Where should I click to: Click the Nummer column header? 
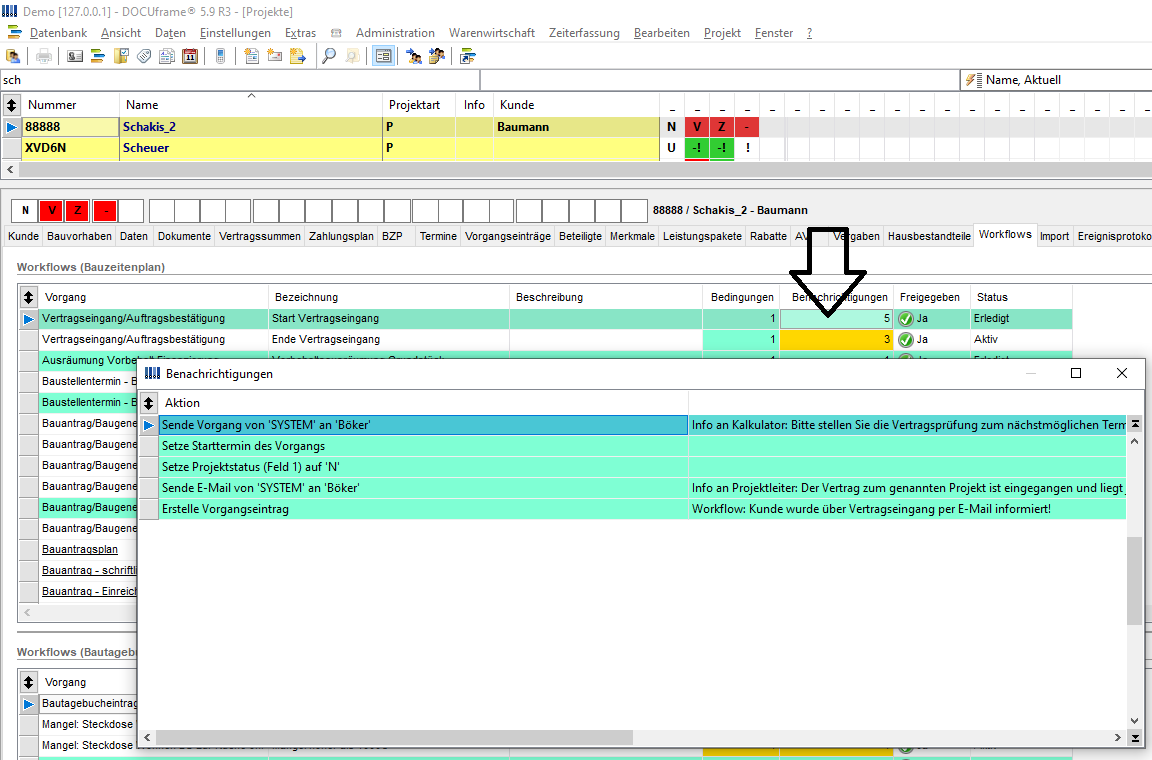coord(71,105)
